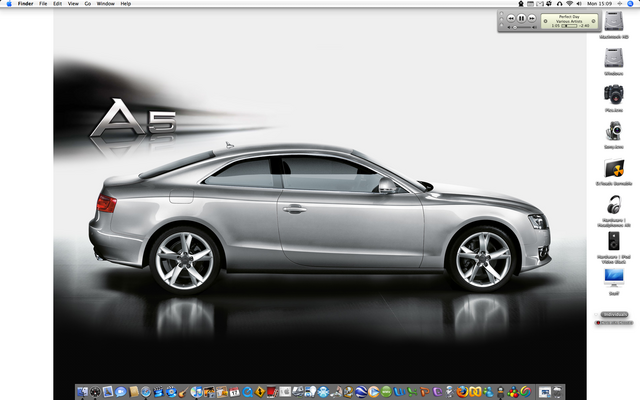The width and height of the screenshot is (640, 400).
Task: Click the Mon 15:09 clock
Action: (600, 3)
